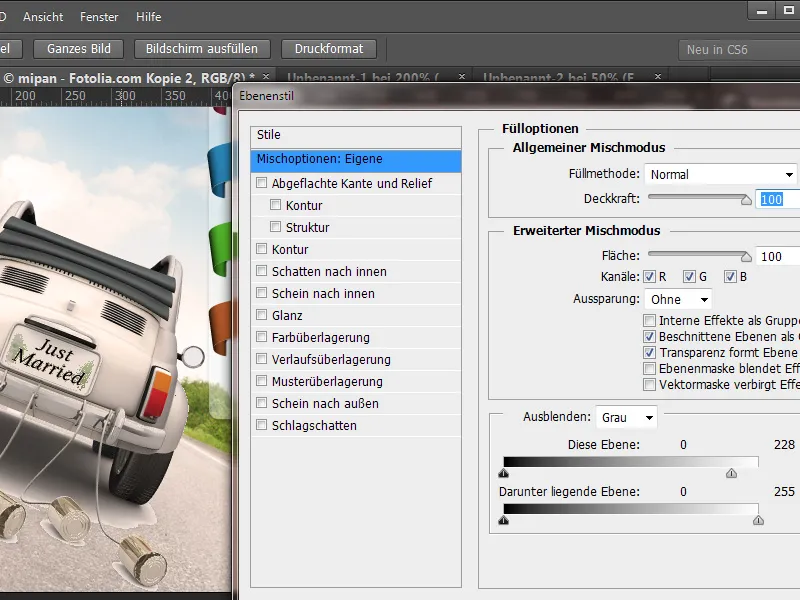Click the Deckkraft slider handle
This screenshot has height=600, width=800.
tap(746, 199)
